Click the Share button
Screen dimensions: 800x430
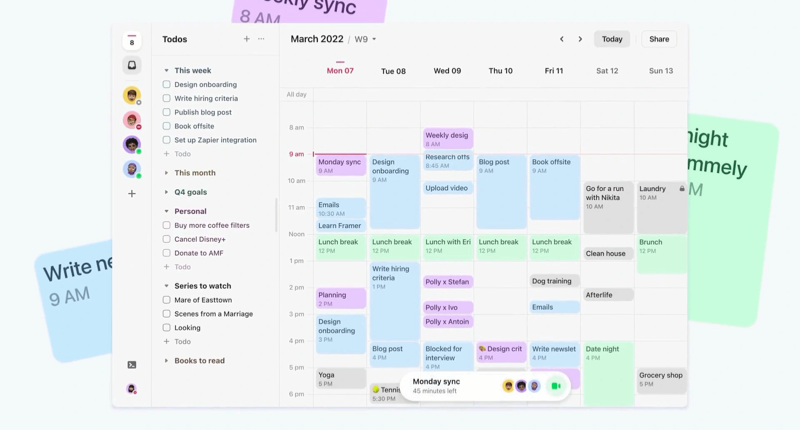click(x=659, y=39)
